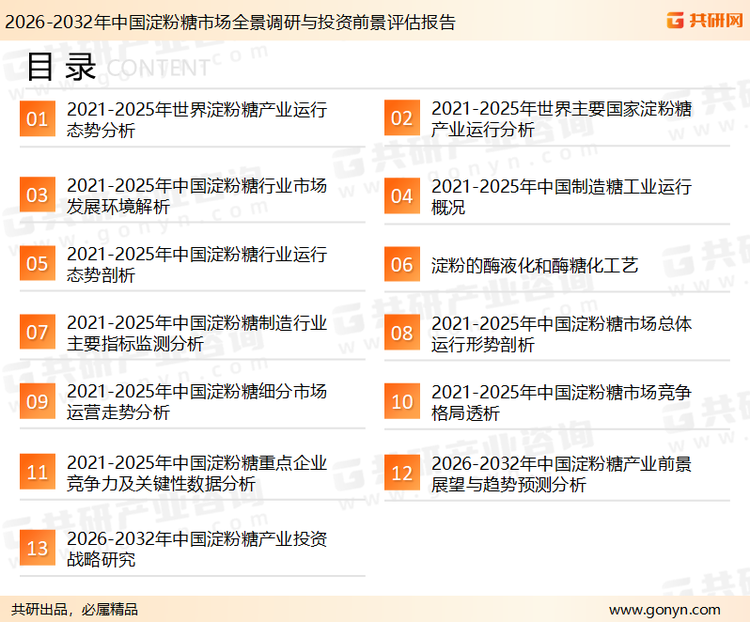Select chapter 世界主要国家淀粉糖产业运行分析
This screenshot has width=750, height=622.
[x=561, y=119]
